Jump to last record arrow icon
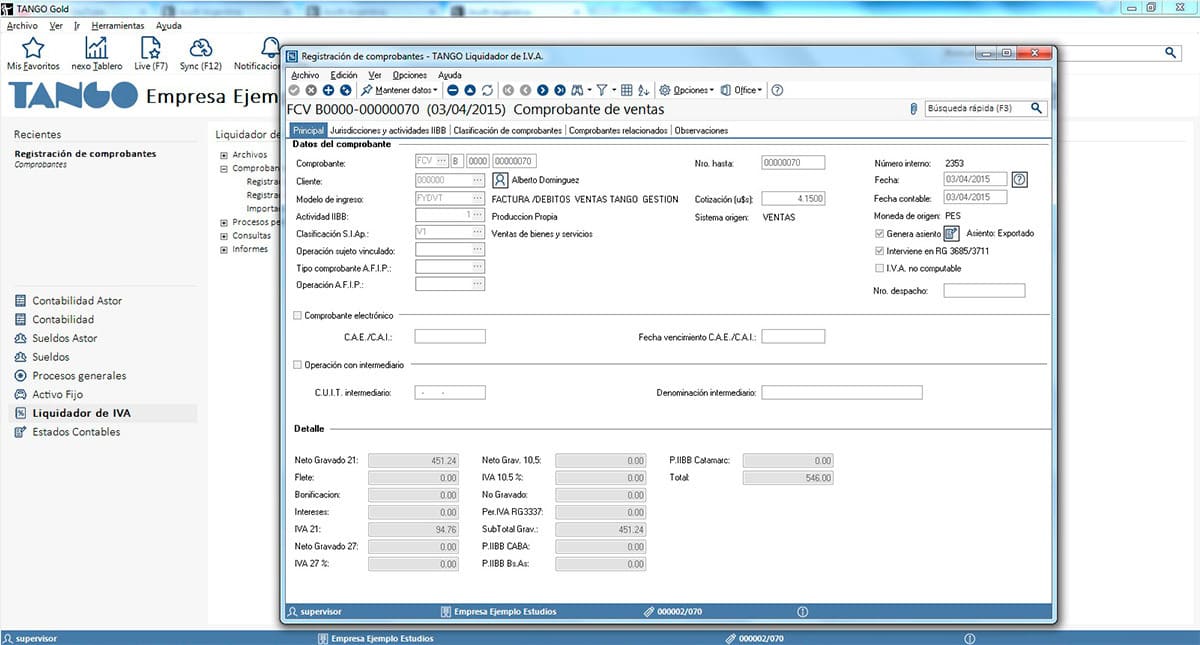 tap(560, 90)
